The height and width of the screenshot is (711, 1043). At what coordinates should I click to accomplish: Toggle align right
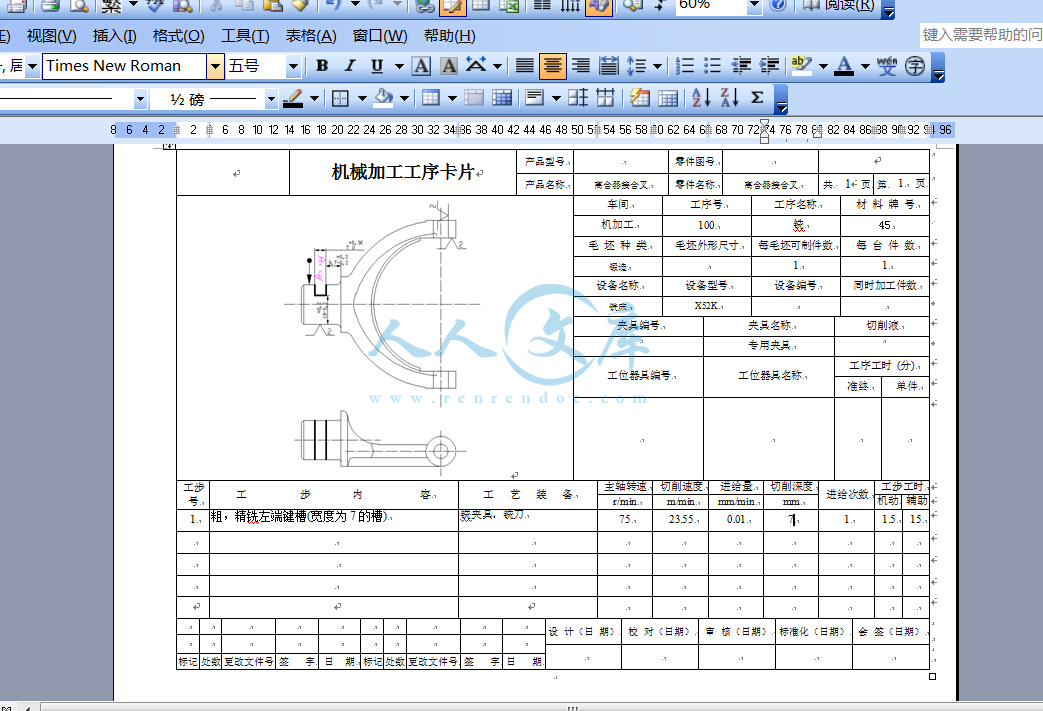581,66
